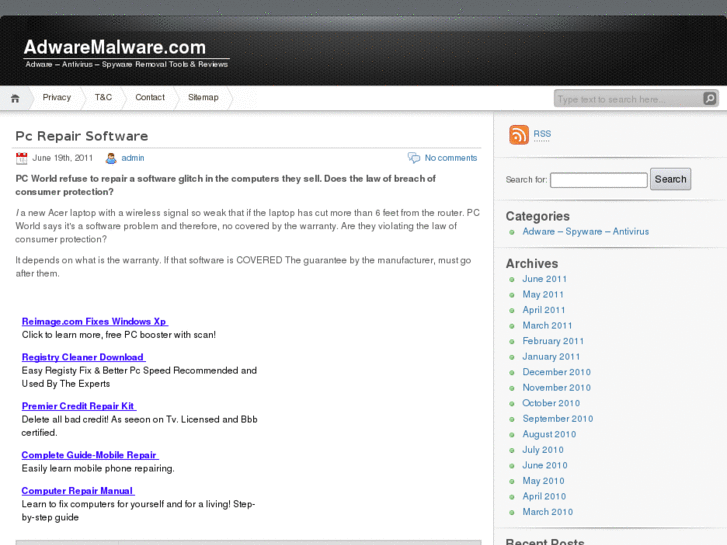Open the Premier Credit Repair Kit ad
Image resolution: width=727 pixels, height=545 pixels.
tap(79, 406)
